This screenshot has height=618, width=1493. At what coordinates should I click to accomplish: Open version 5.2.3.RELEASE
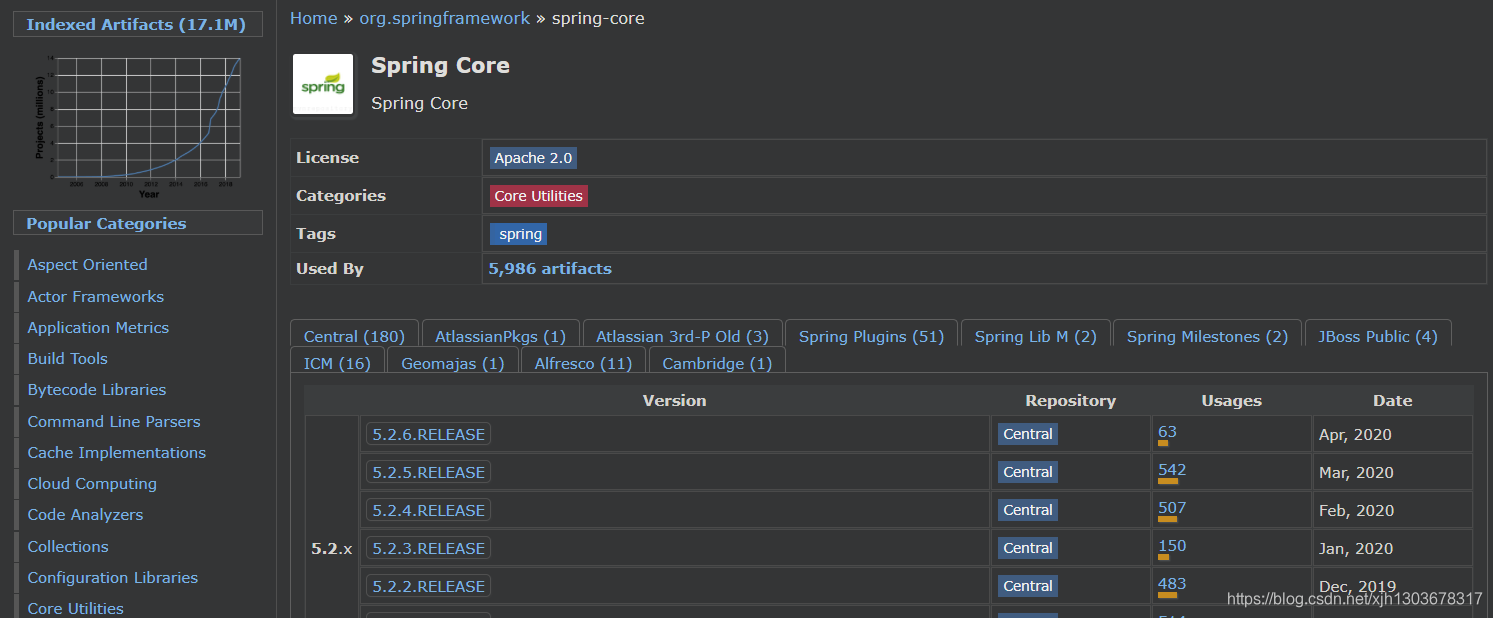[428, 548]
